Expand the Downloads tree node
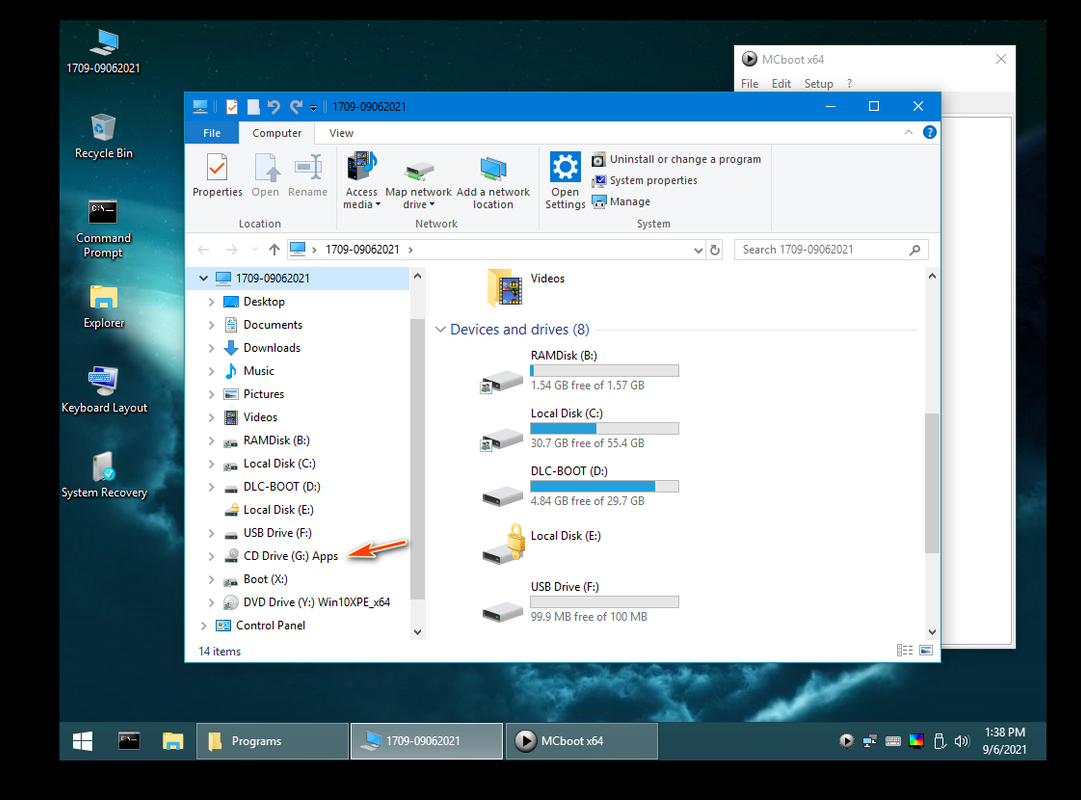This screenshot has height=800, width=1081. click(212, 348)
